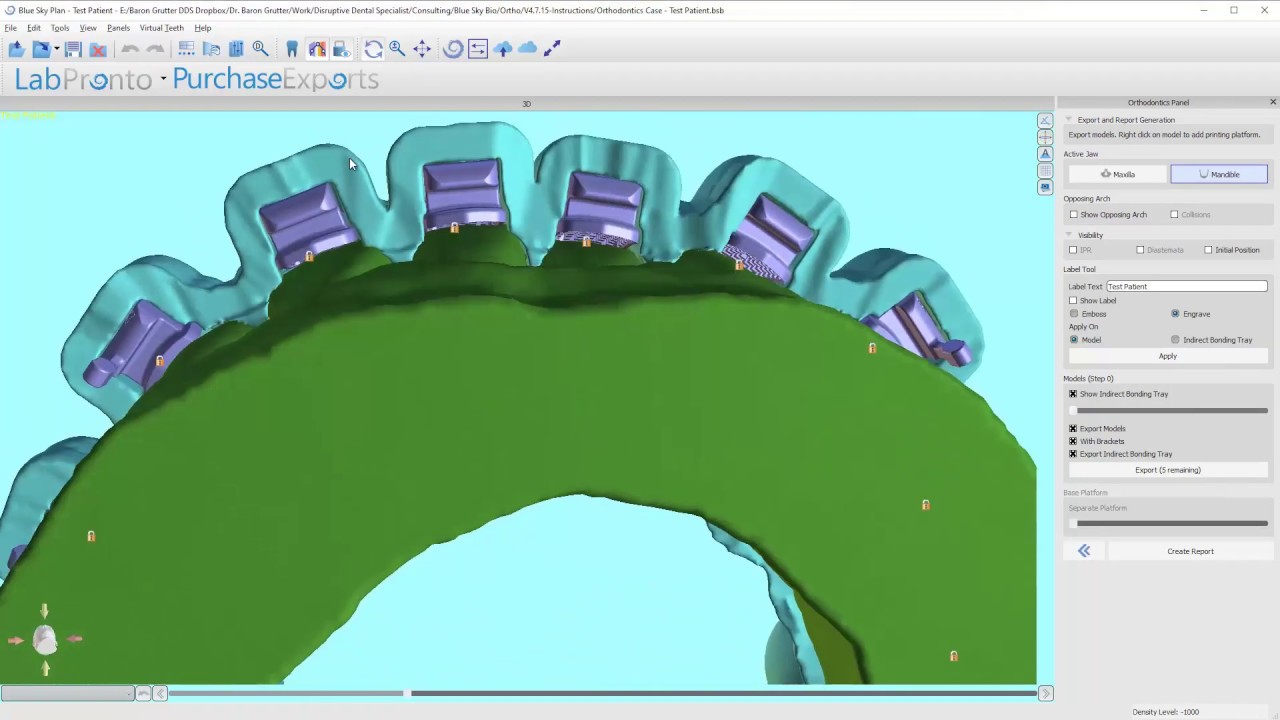
Task: Open the File menu
Action: pos(10,28)
